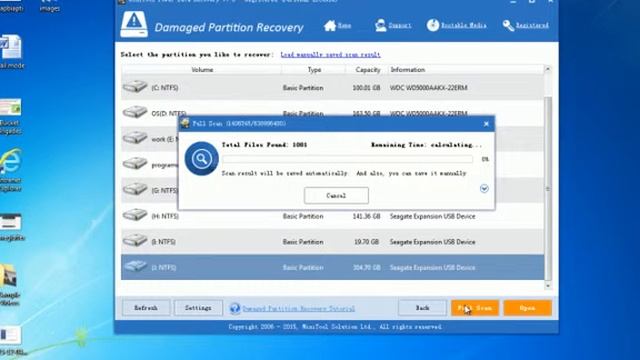Click the drive icon for work (E:)
The height and width of the screenshot is (360, 640).
[135, 138]
